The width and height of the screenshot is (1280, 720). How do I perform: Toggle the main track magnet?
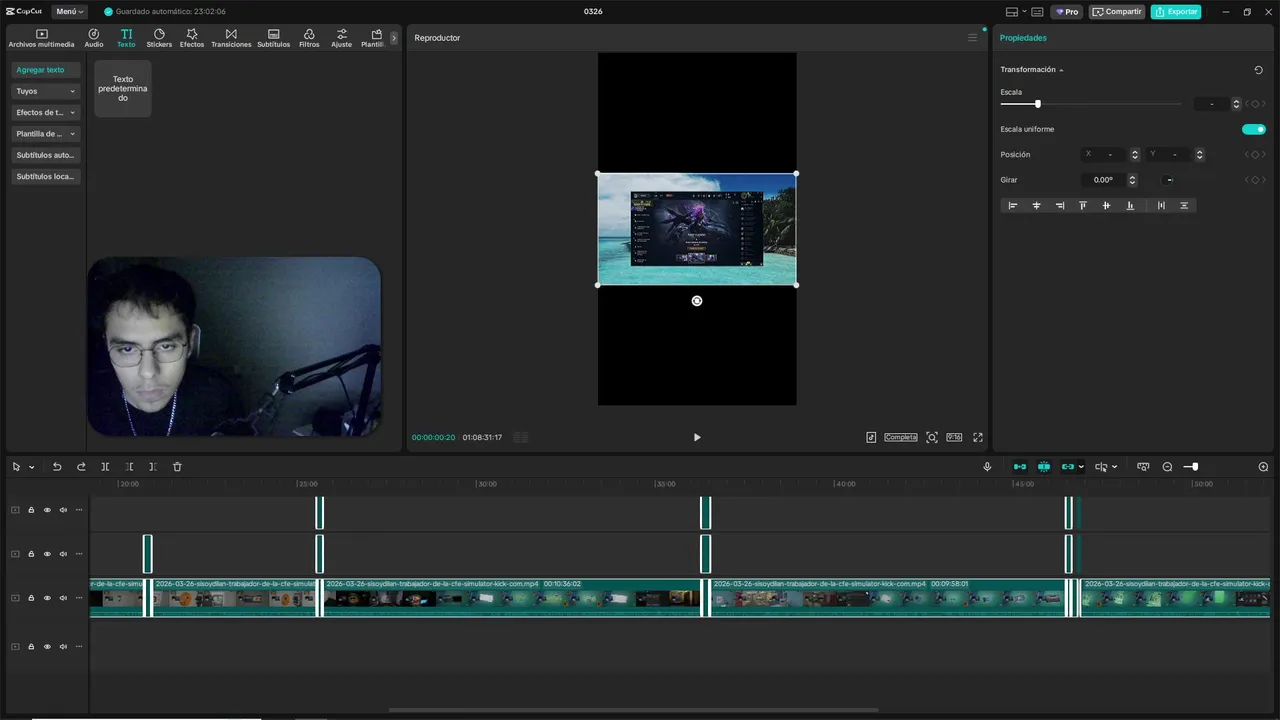click(x=1020, y=467)
